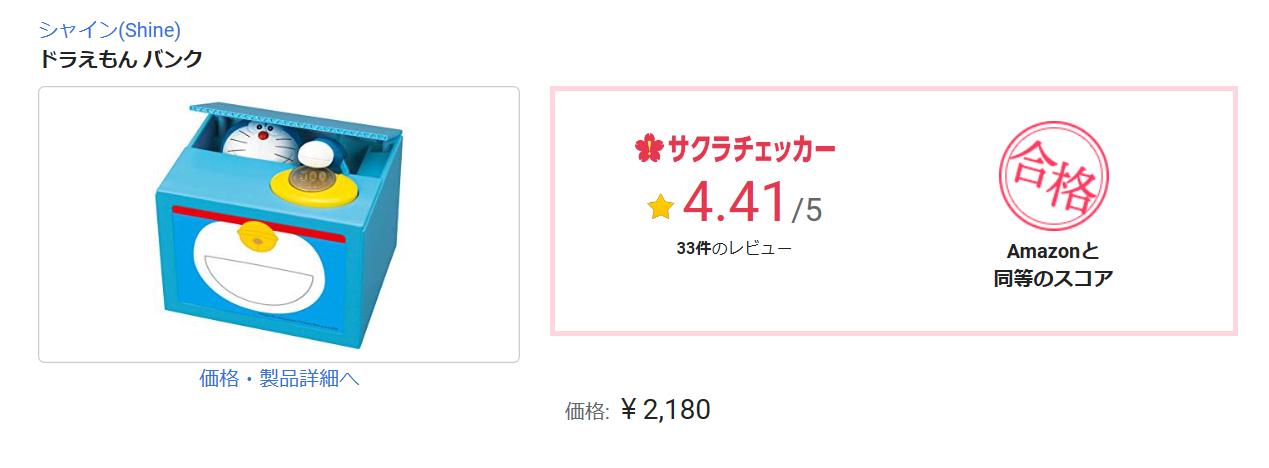The width and height of the screenshot is (1269, 468).
Task: Click the cherry blossom icon in logo
Action: 649,149
